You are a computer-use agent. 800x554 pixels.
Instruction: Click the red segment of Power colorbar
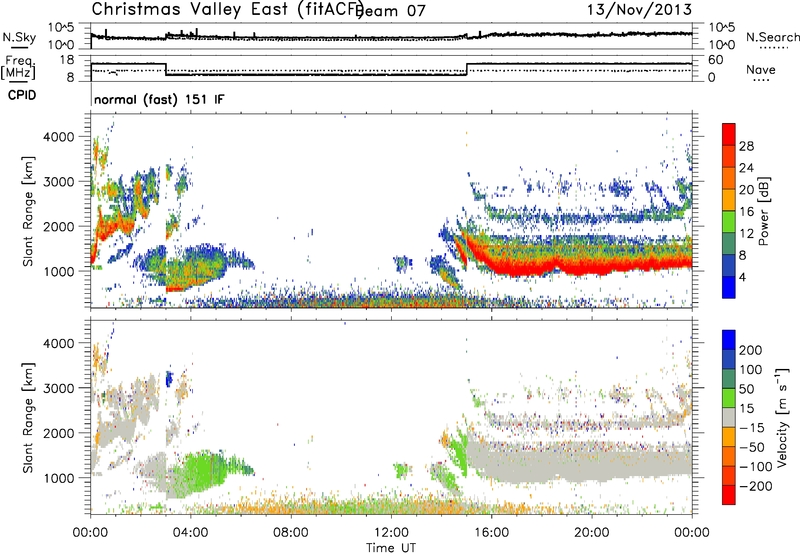click(729, 135)
